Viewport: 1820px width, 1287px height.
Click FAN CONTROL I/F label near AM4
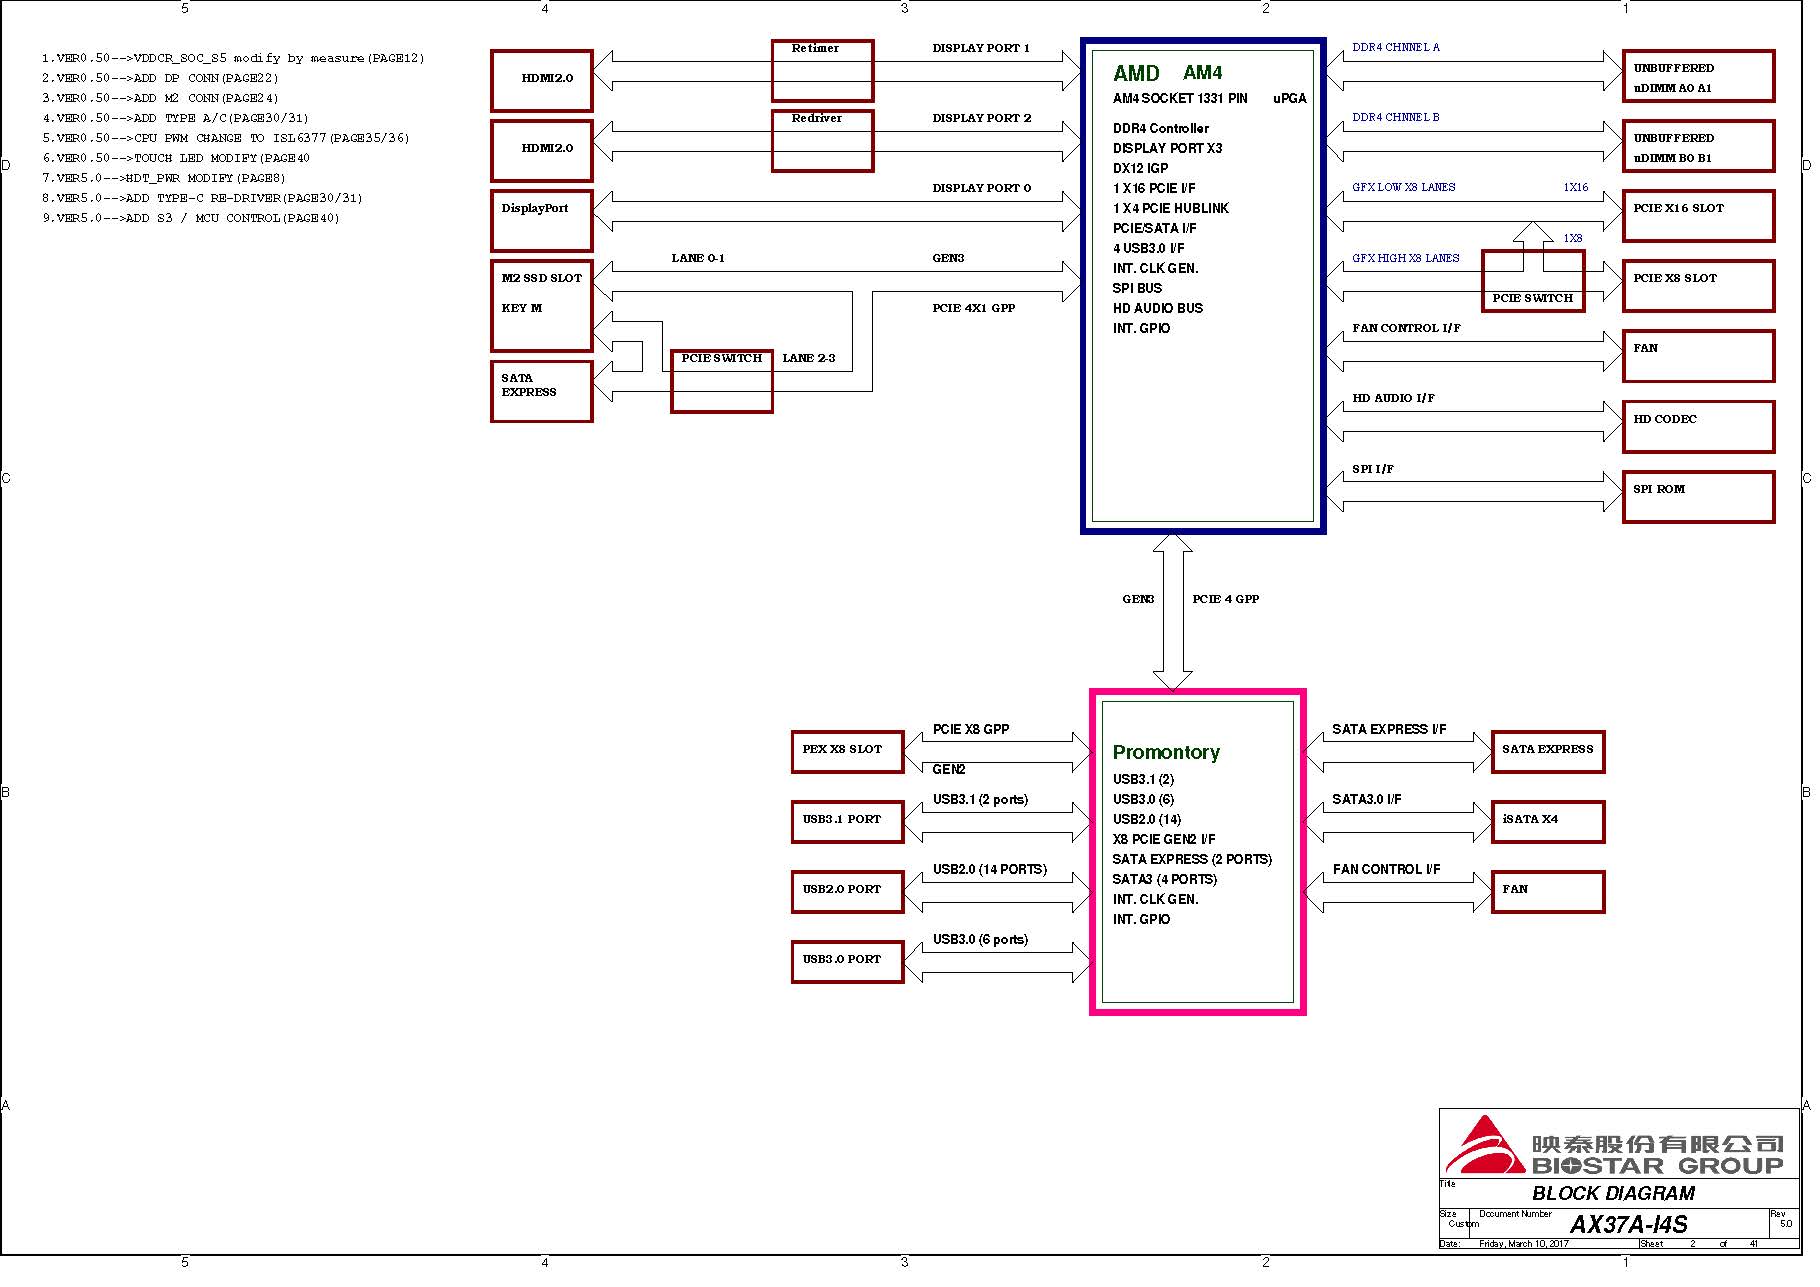point(1406,328)
